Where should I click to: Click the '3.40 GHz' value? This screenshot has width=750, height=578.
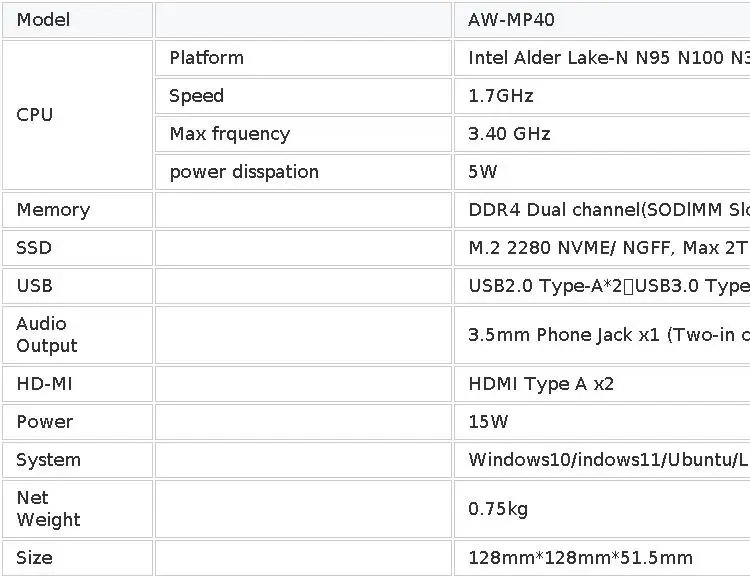(x=509, y=134)
